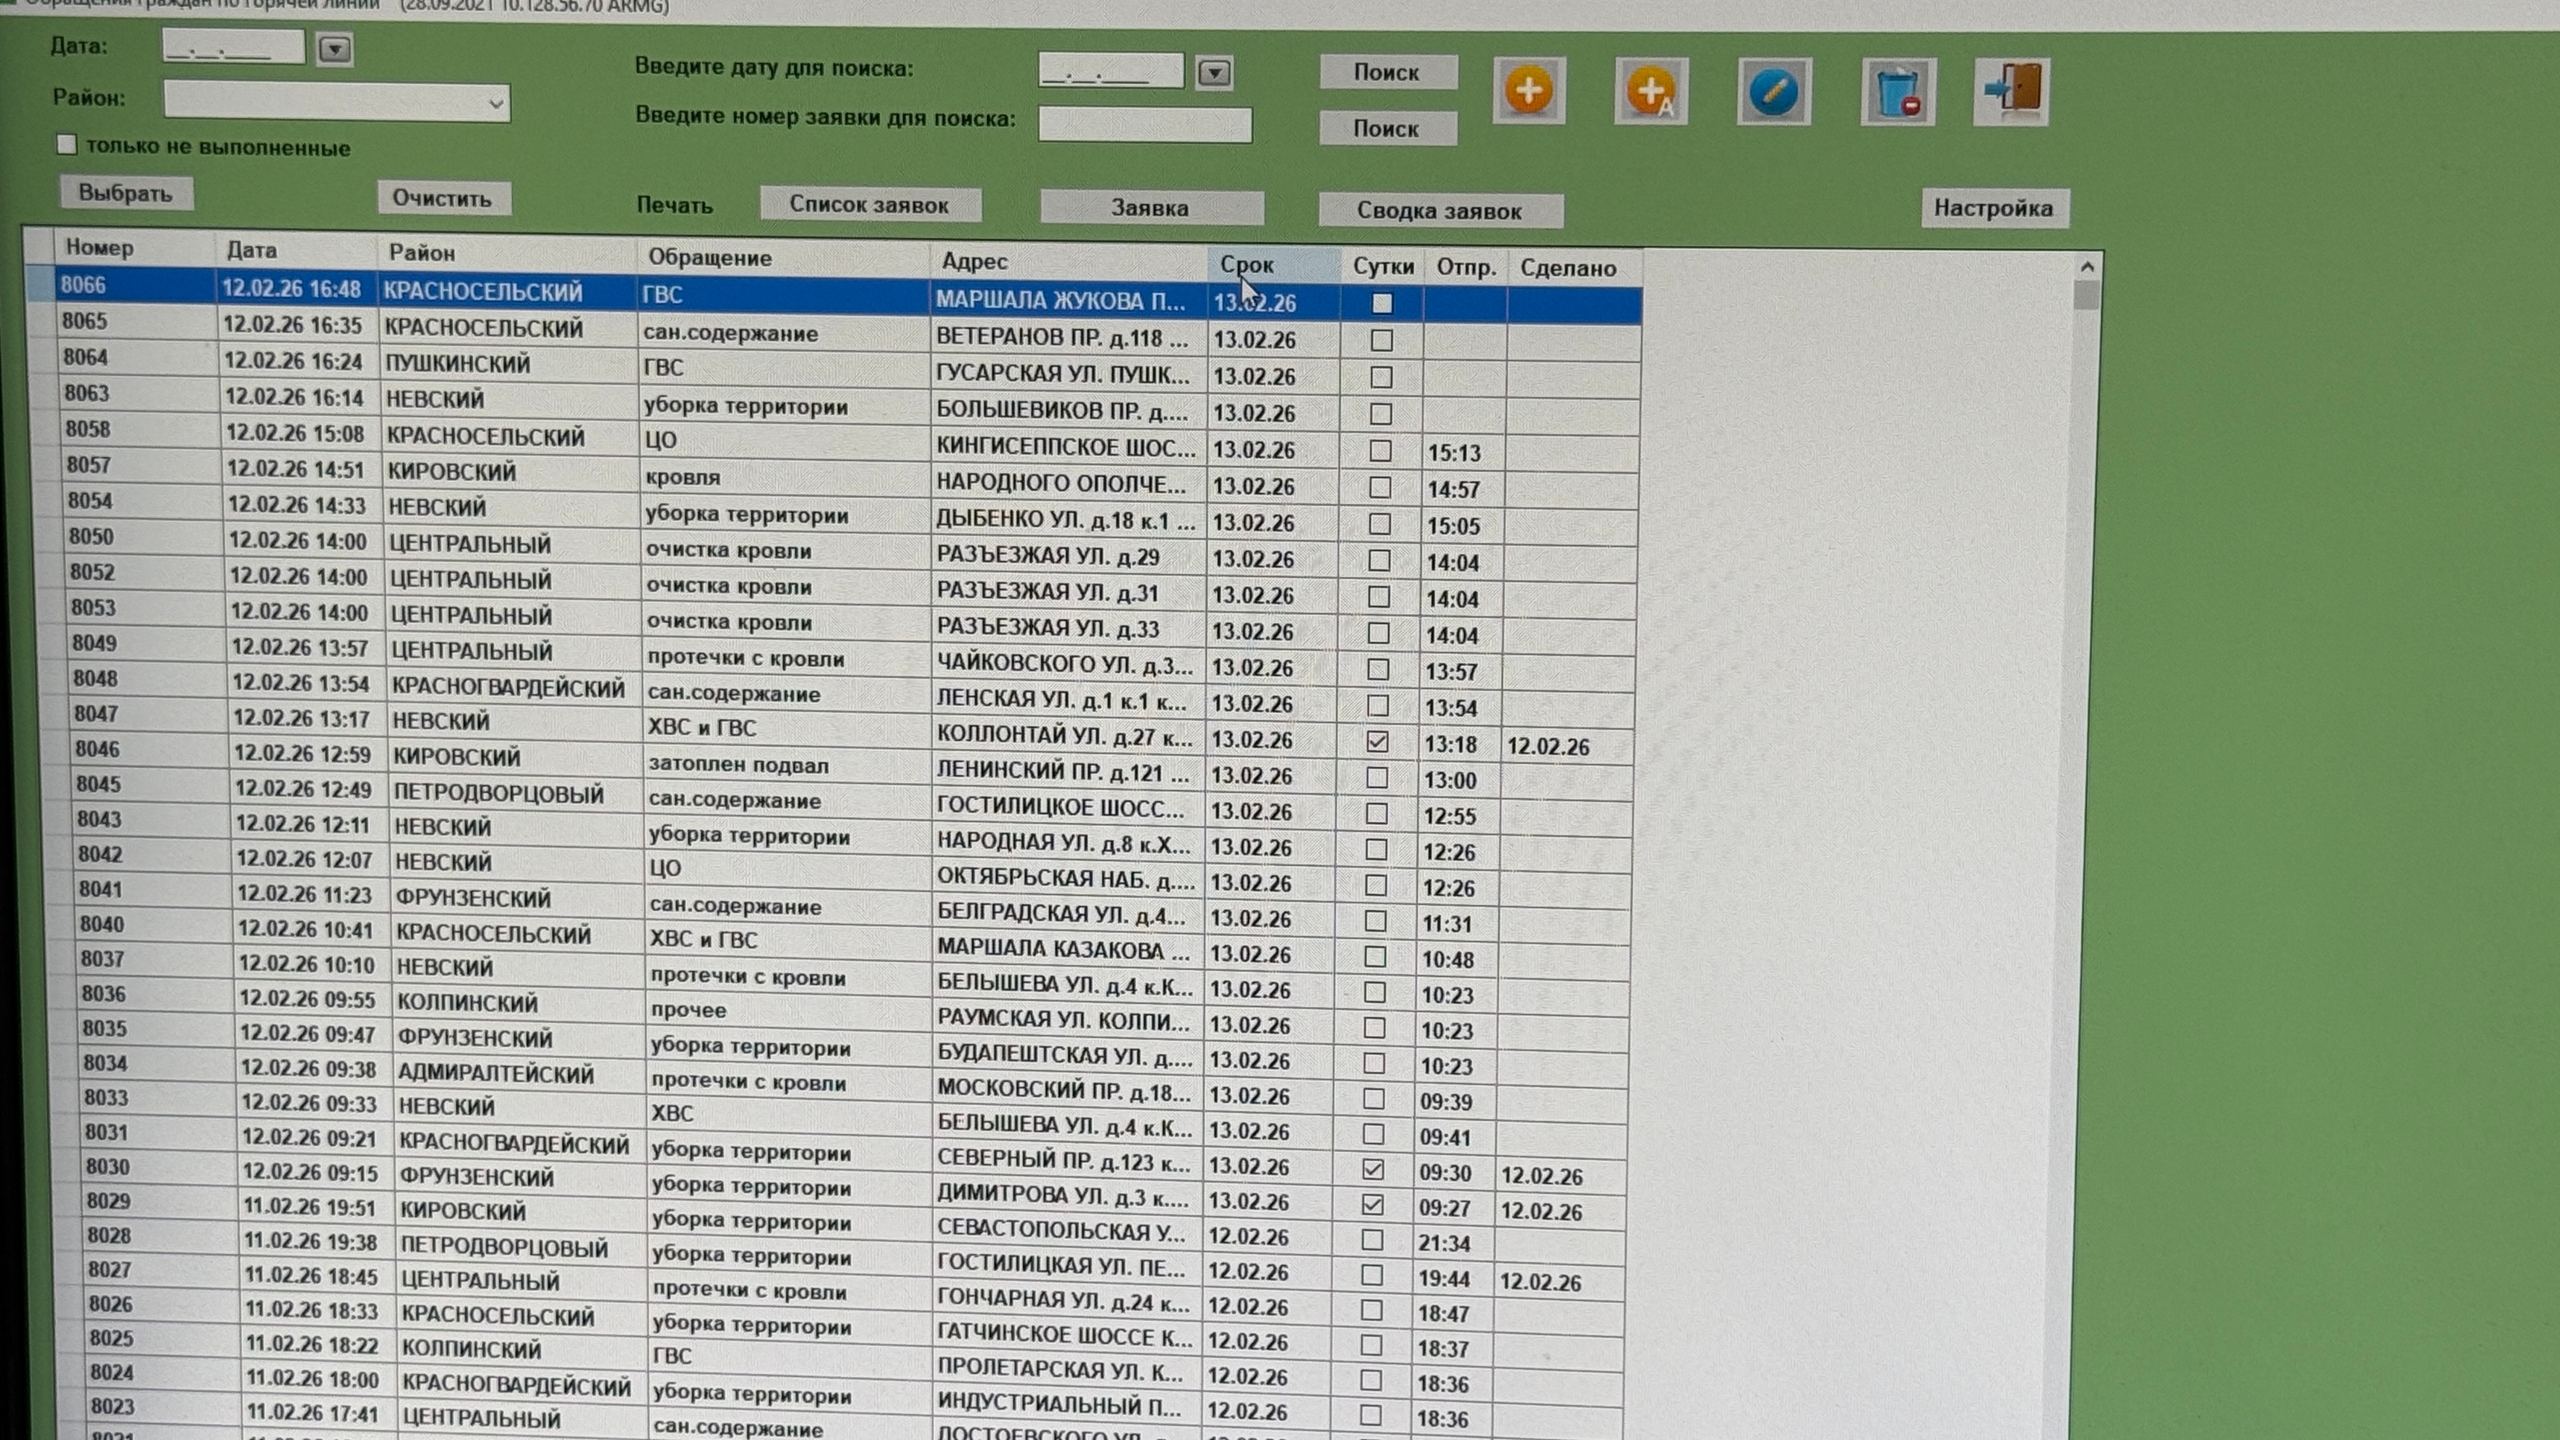Screen dimensions: 2560x1440
Task: Focus the request number search field
Action: point(1144,125)
